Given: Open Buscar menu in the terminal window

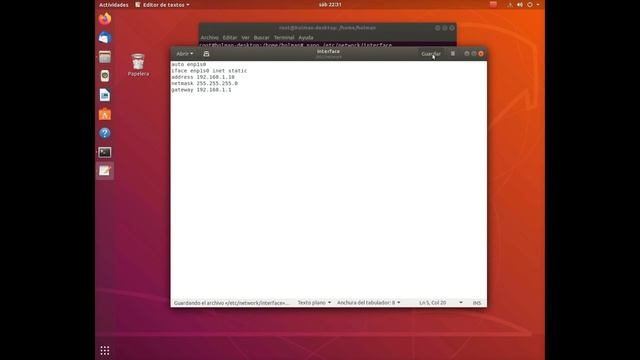Looking at the screenshot, I should (x=261, y=38).
